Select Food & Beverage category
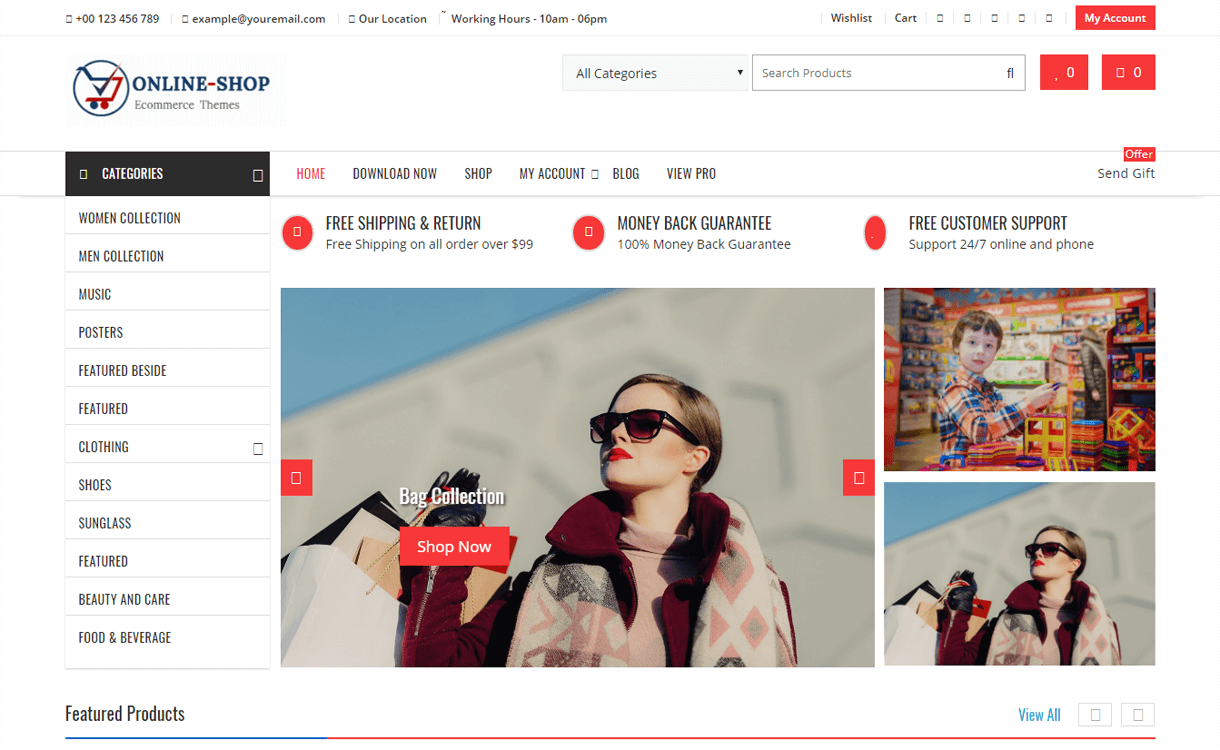Screen dimensions: 1220x750 click(125, 637)
